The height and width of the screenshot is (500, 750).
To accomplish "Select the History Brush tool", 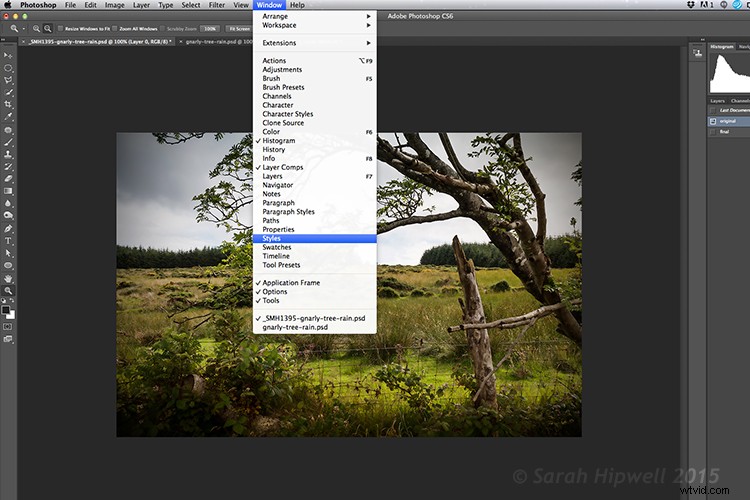I will (8, 167).
